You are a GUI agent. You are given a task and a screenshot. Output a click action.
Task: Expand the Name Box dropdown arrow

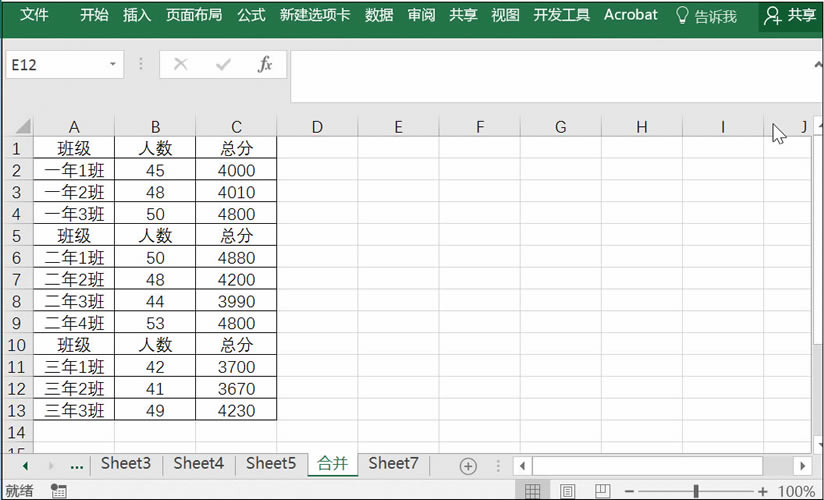point(112,64)
